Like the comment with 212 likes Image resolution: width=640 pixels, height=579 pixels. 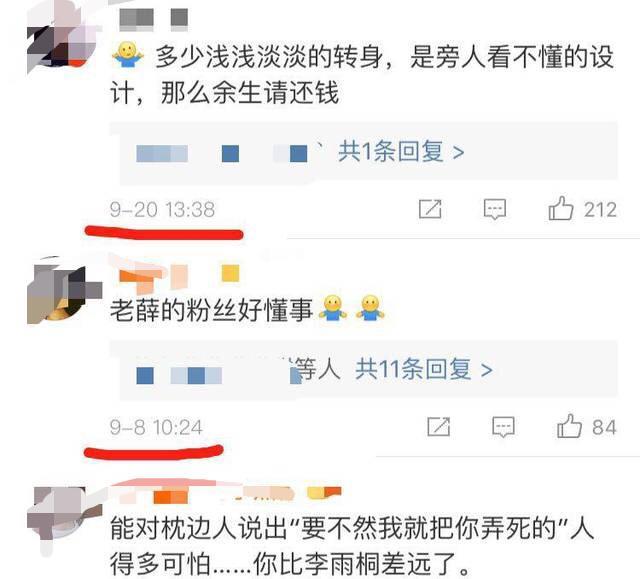[561, 209]
